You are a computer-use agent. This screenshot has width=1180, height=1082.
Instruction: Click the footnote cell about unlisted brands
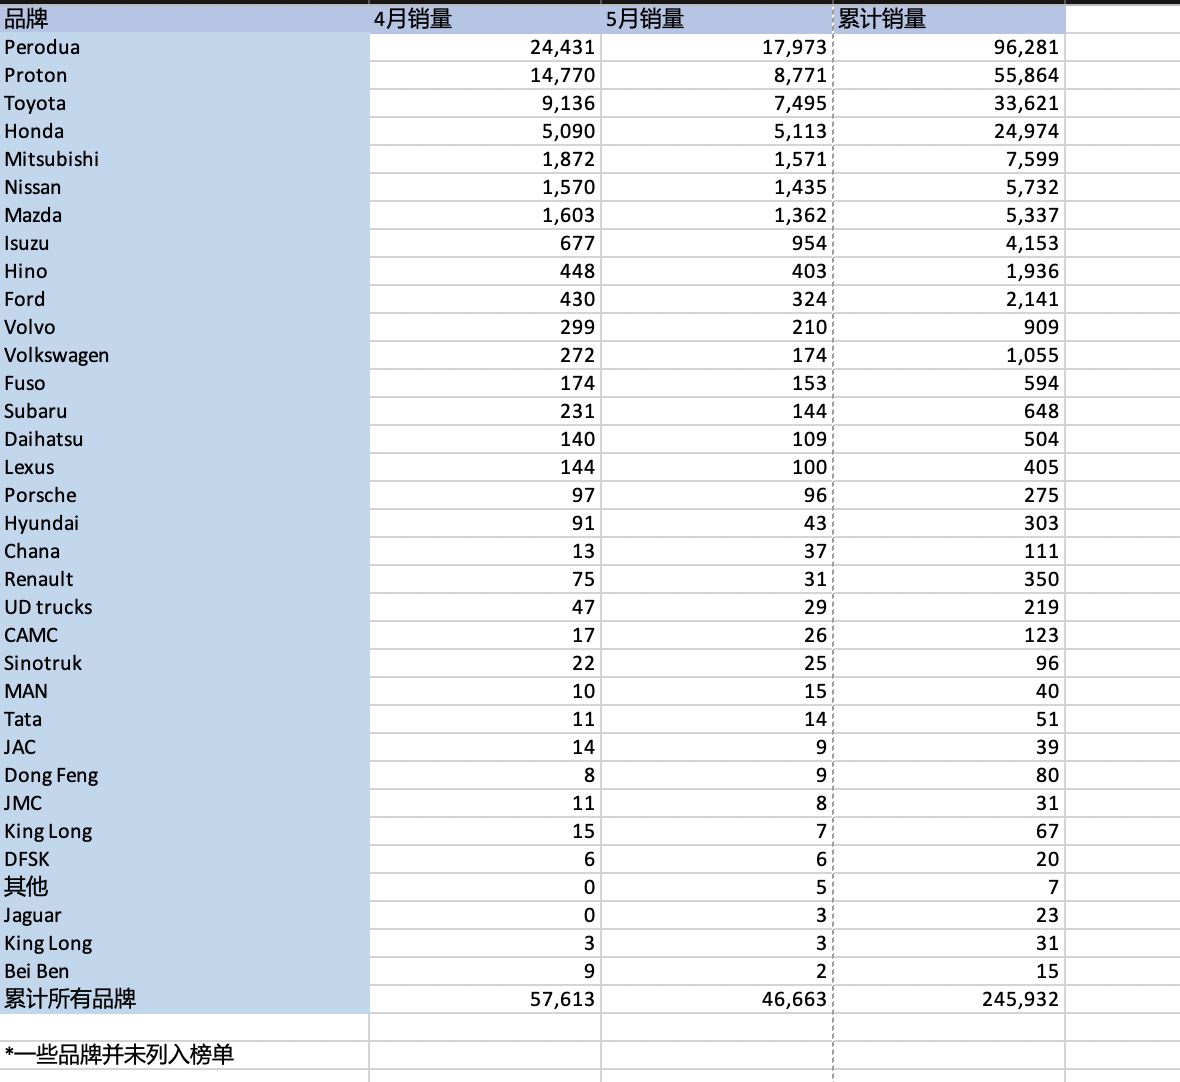pos(185,1055)
